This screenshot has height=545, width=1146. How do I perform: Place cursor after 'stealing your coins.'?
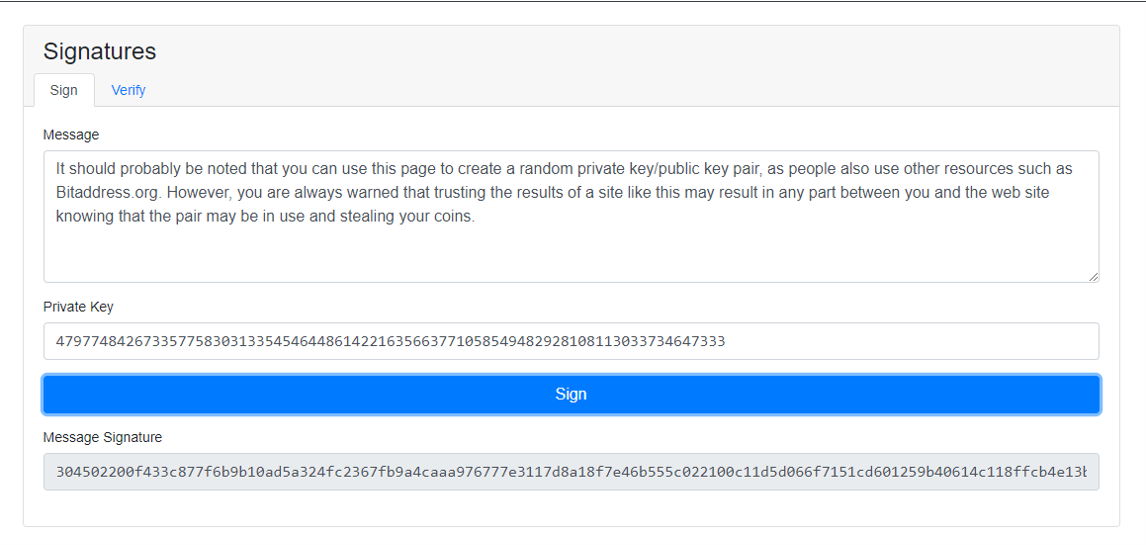coord(476,217)
